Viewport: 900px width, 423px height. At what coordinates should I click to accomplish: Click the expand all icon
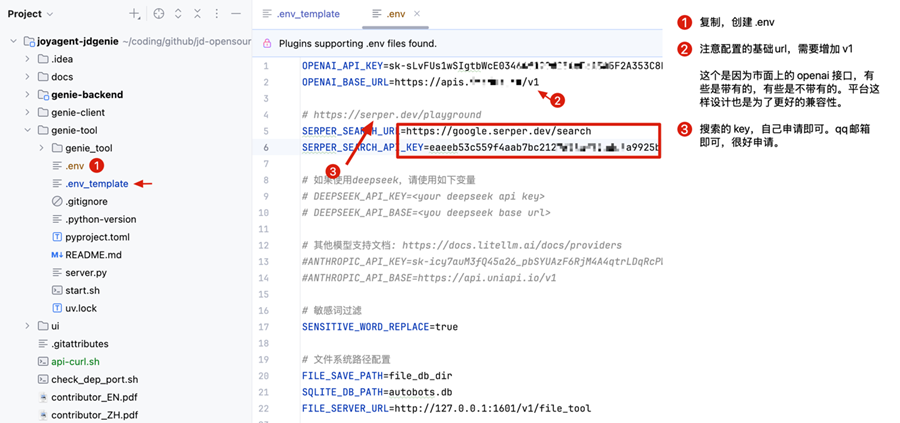178,14
